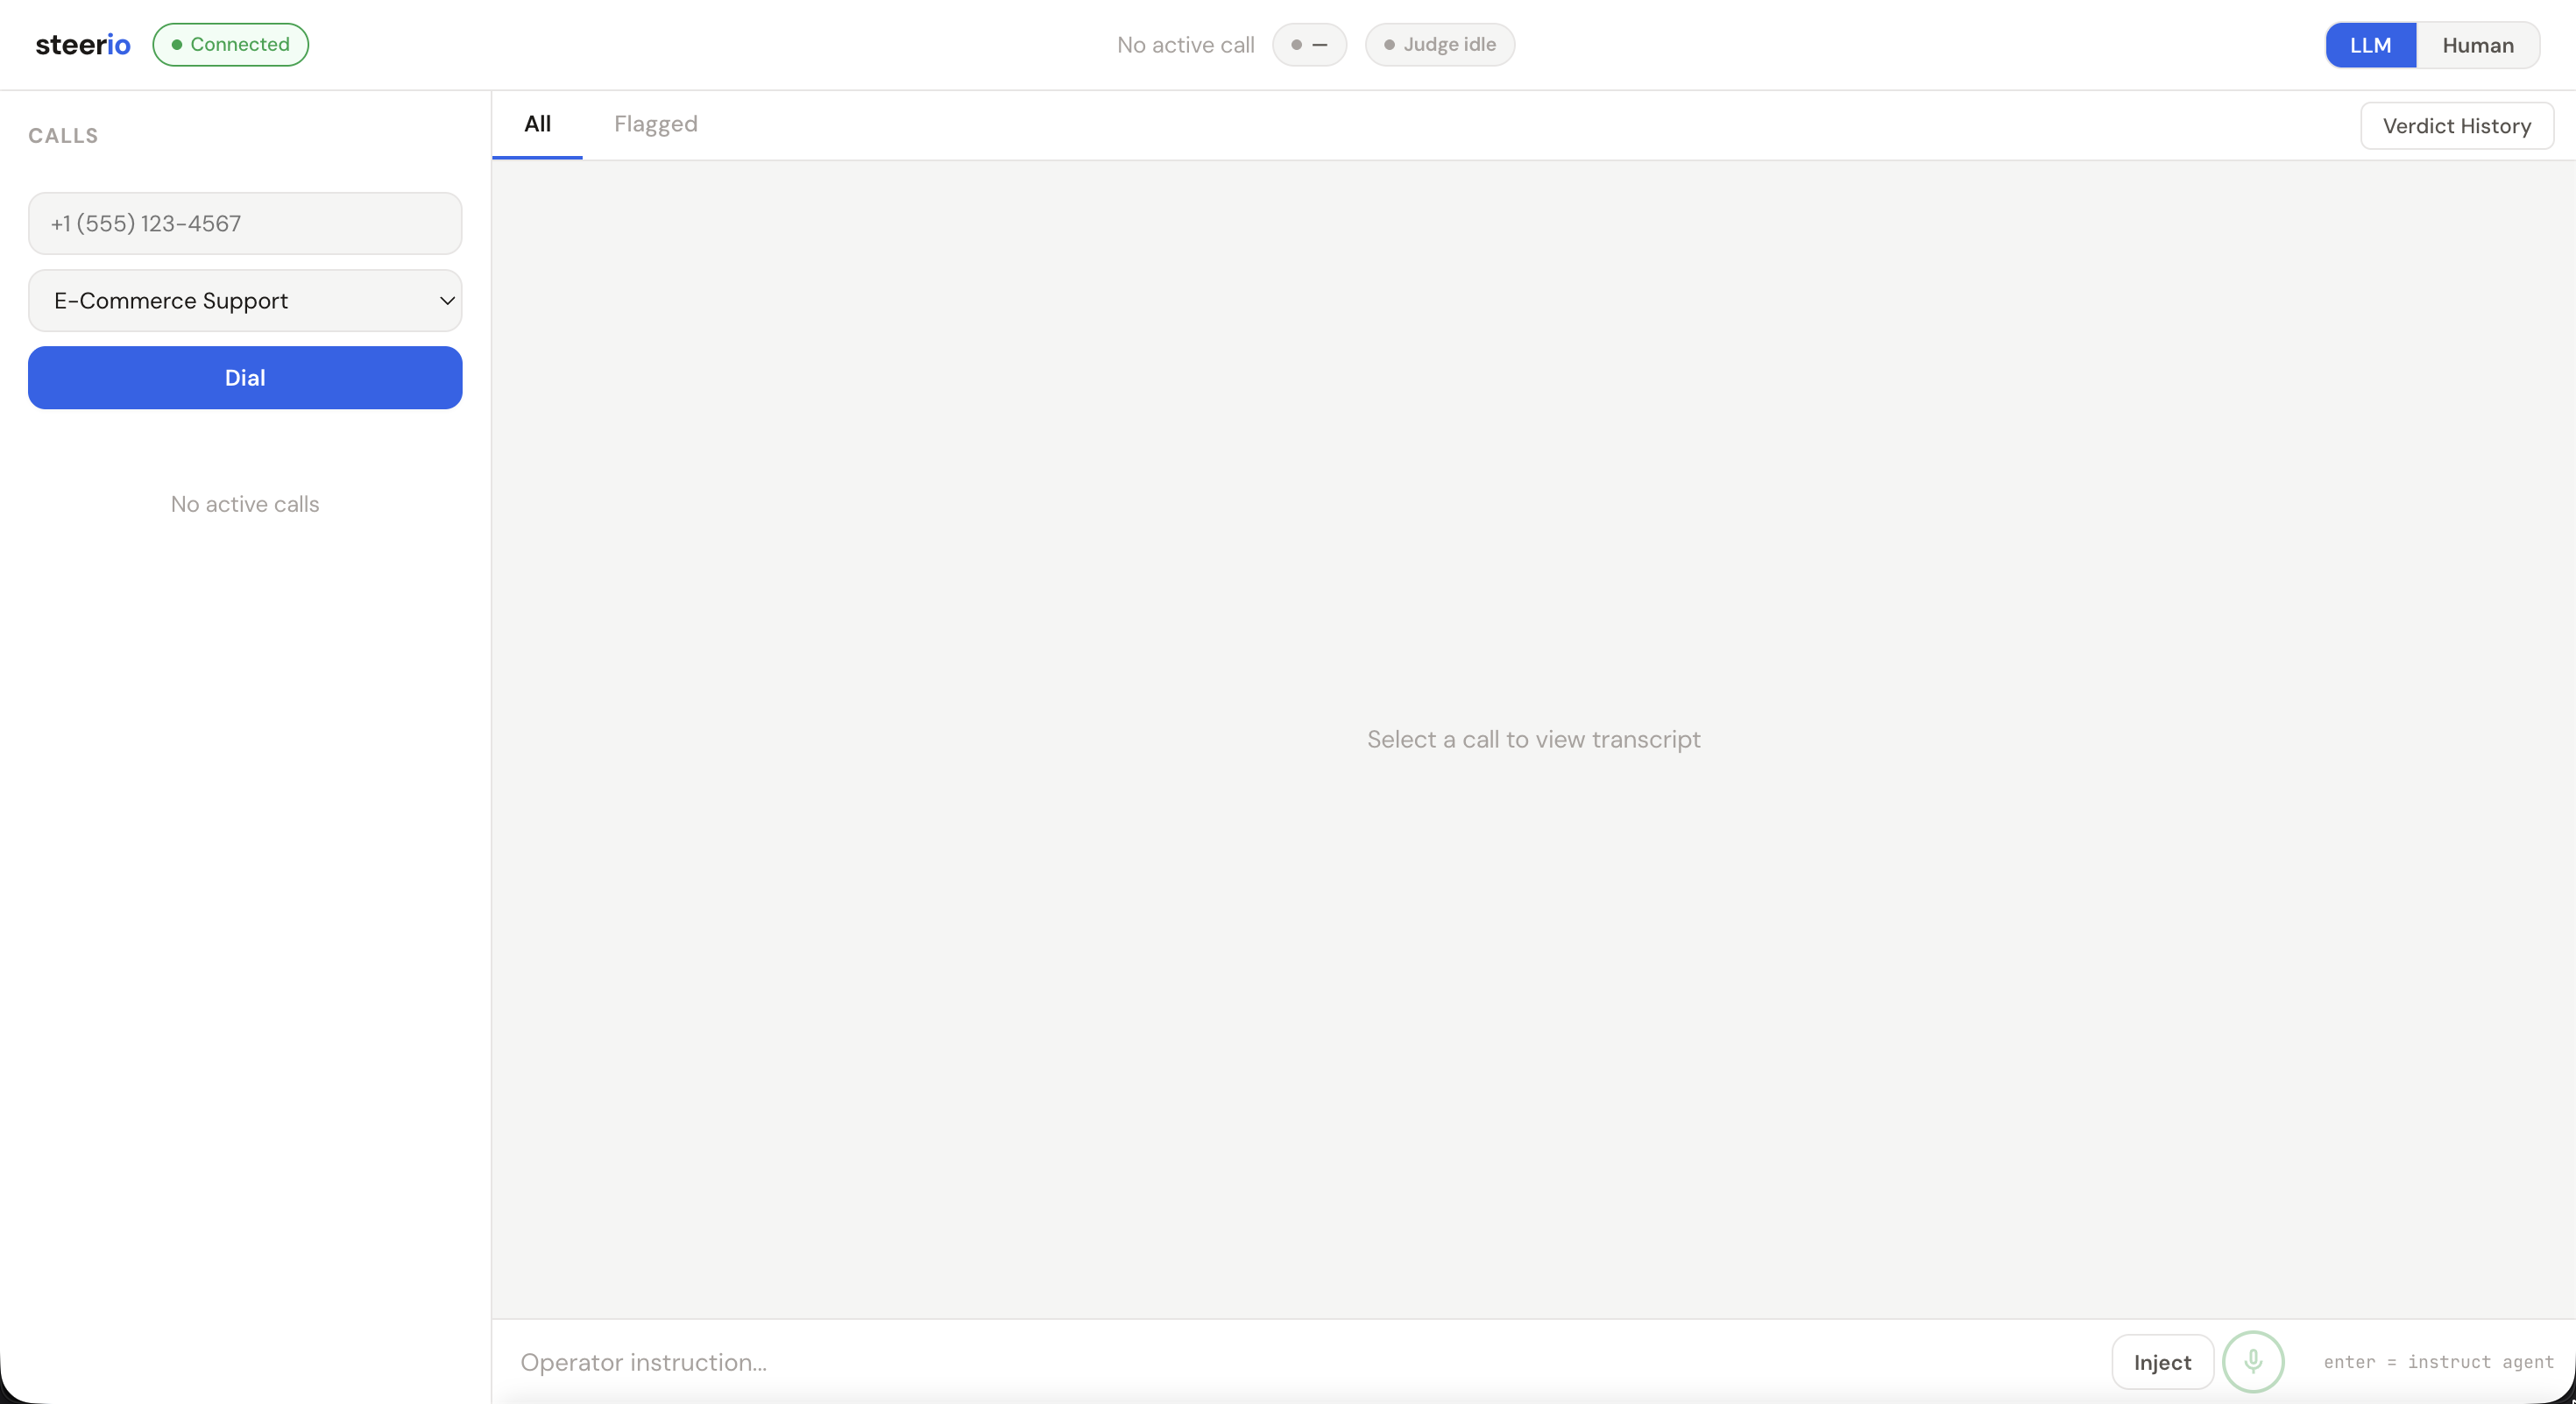This screenshot has width=2576, height=1404.
Task: Open the E-Commerce Support scenario dropdown
Action: (245, 301)
